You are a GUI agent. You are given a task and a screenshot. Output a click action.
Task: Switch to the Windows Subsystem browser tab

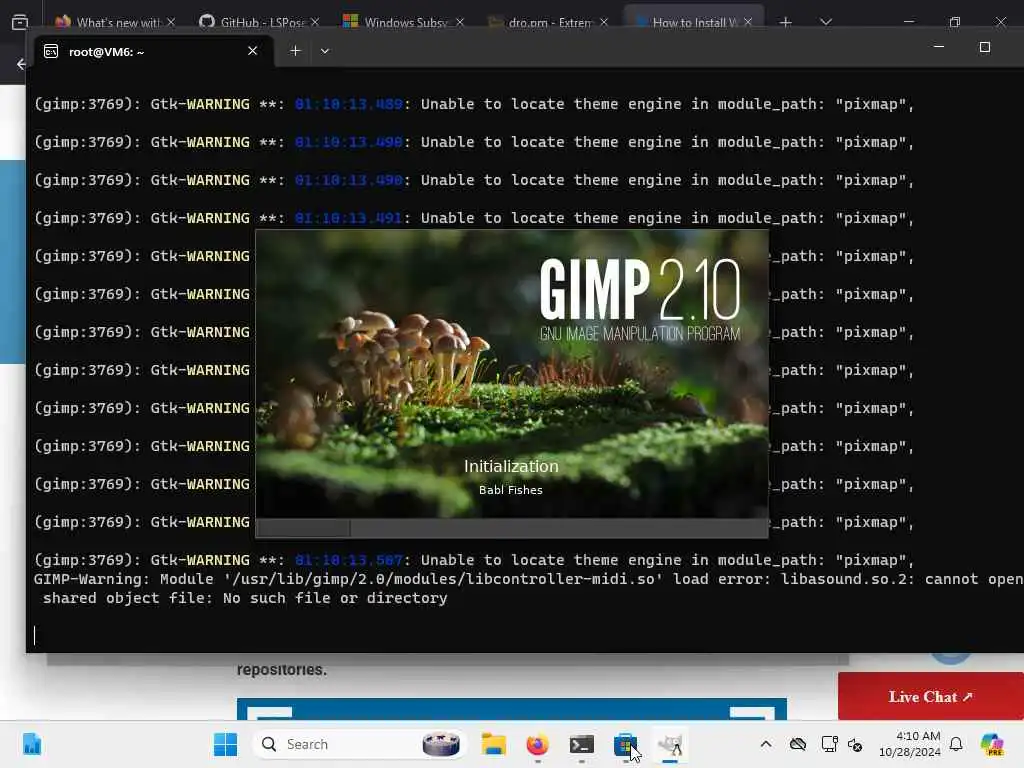pos(404,22)
